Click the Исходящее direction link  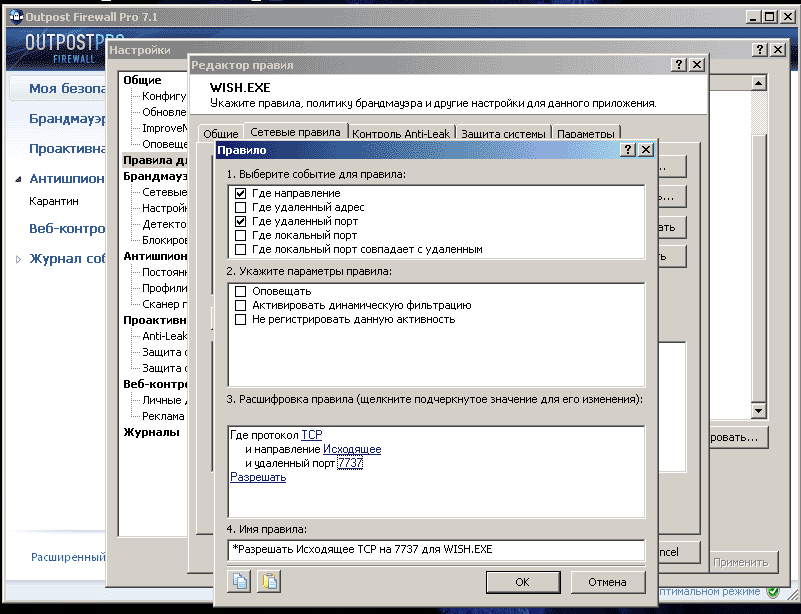[x=352, y=450]
